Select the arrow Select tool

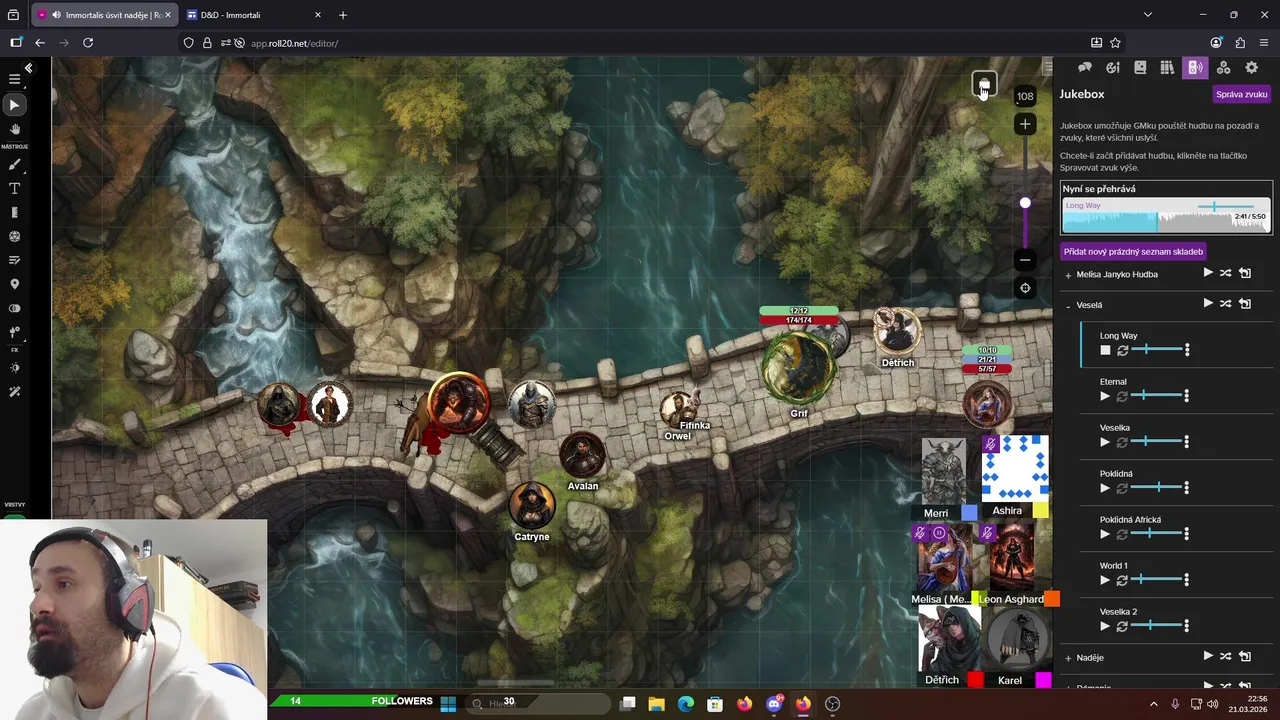point(14,105)
